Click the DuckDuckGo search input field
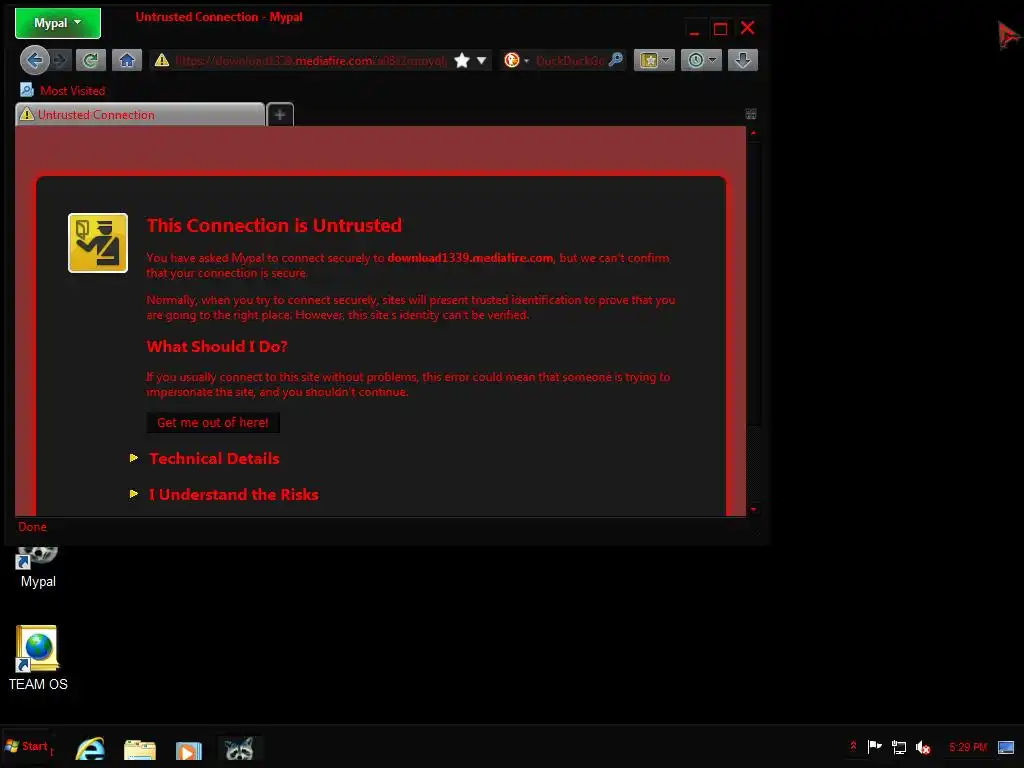 pos(569,61)
